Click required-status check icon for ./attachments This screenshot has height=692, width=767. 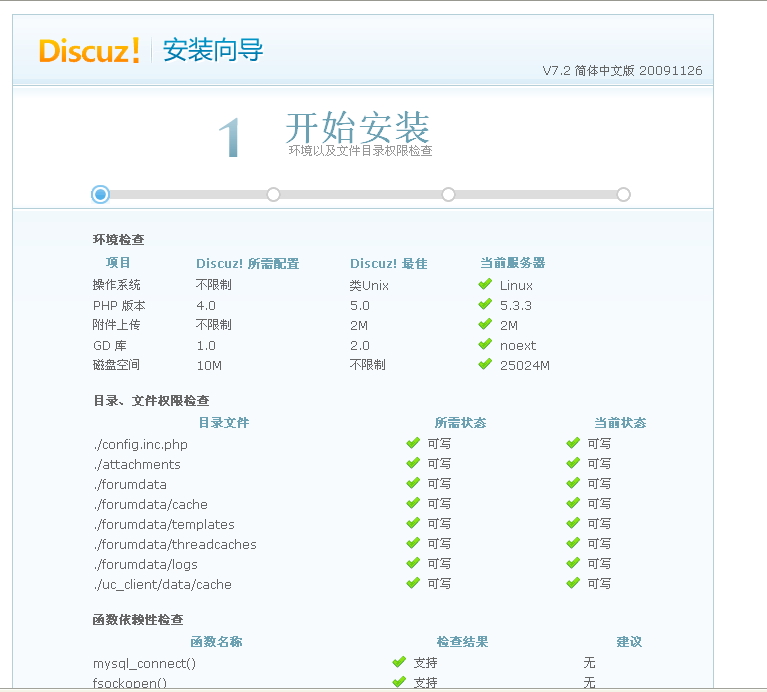click(x=413, y=463)
